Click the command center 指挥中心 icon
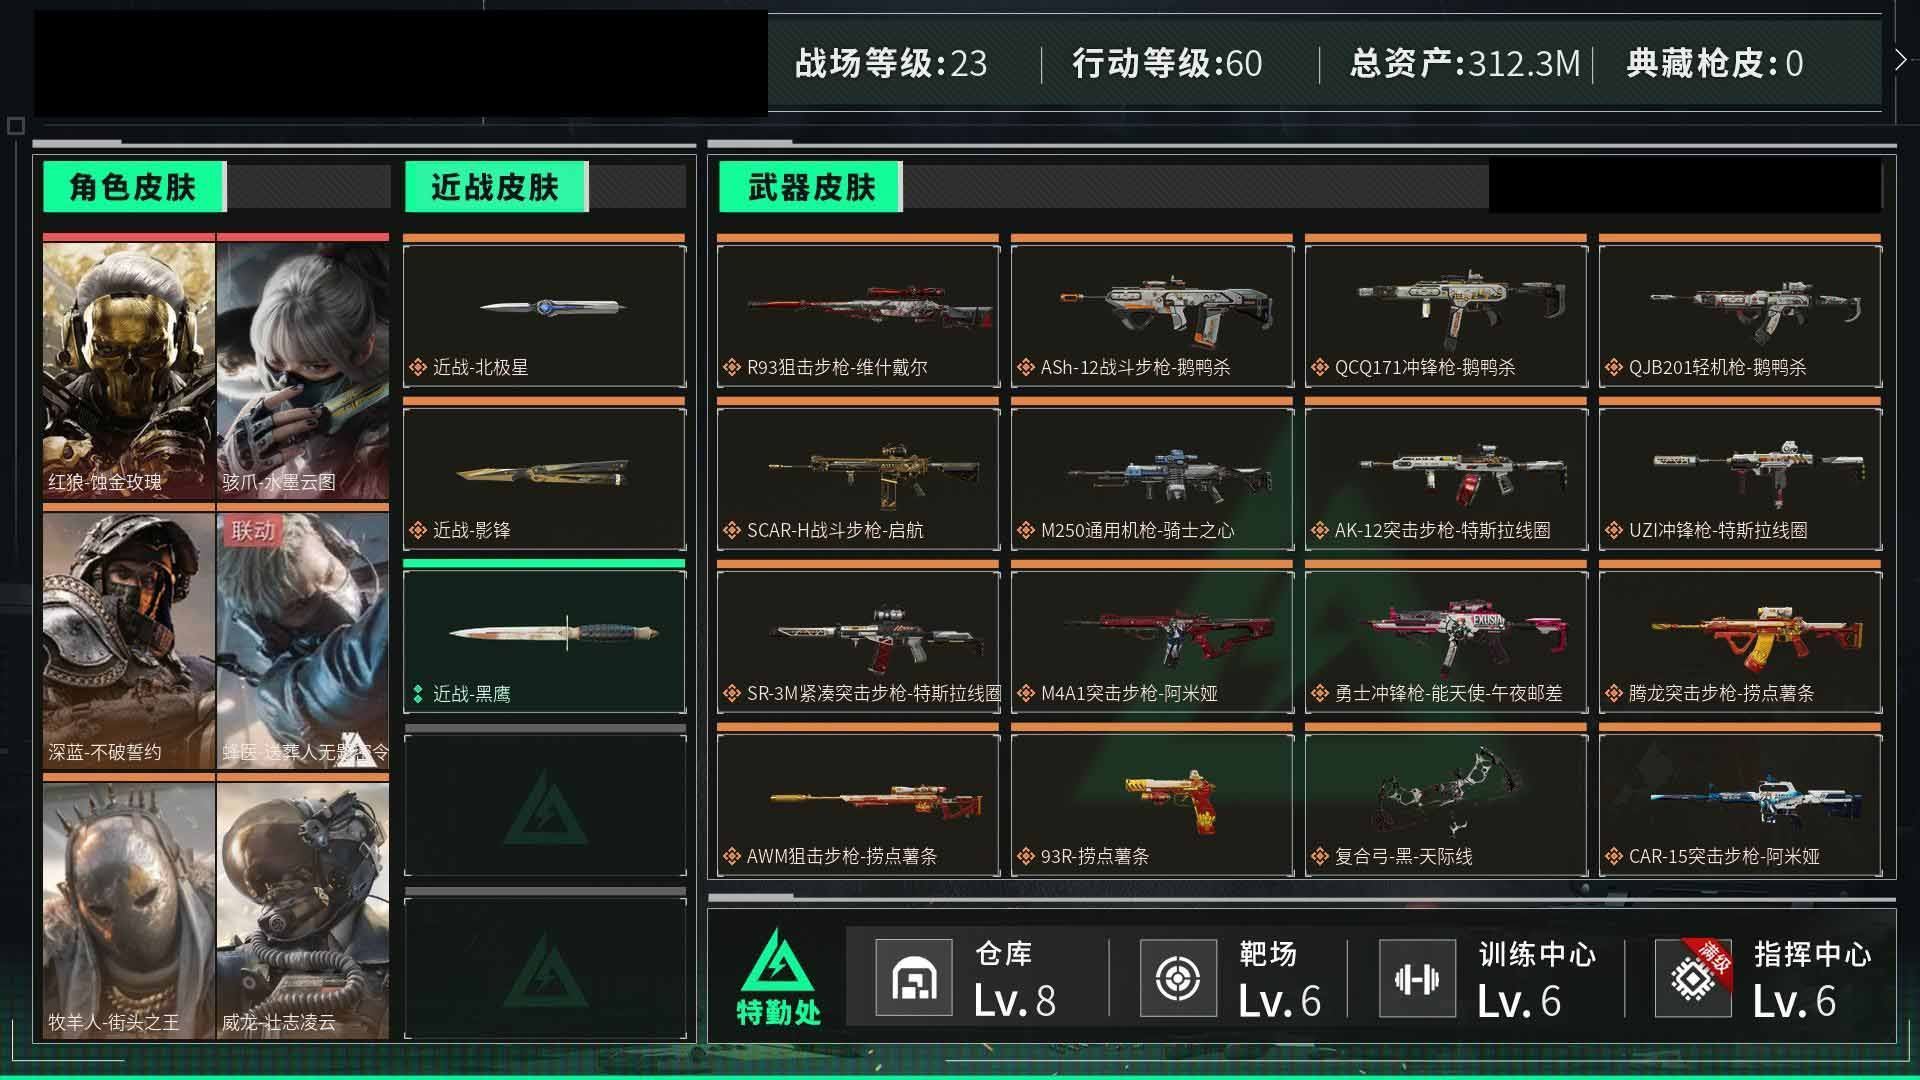 point(1693,978)
